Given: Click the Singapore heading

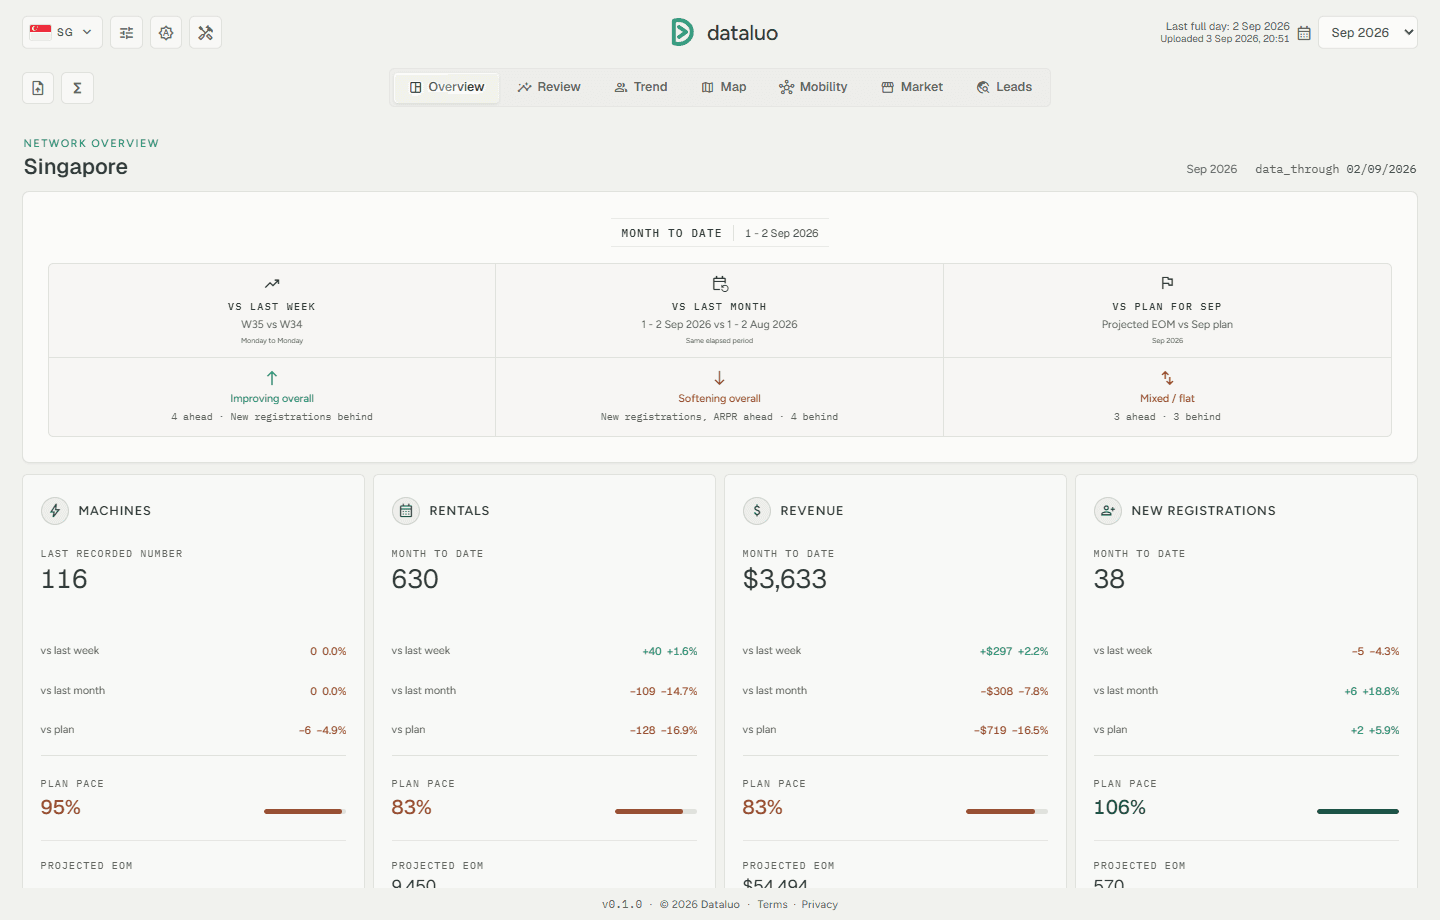Looking at the screenshot, I should coord(76,167).
